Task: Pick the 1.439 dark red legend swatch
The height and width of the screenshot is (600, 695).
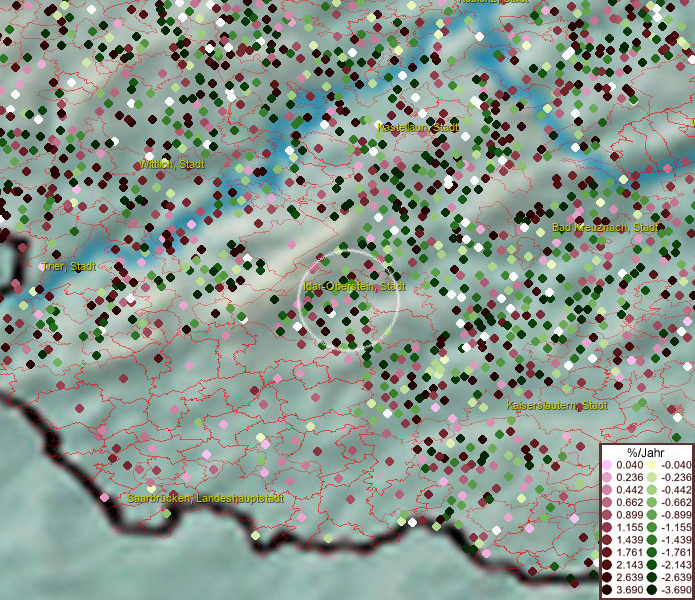Action: coord(607,540)
